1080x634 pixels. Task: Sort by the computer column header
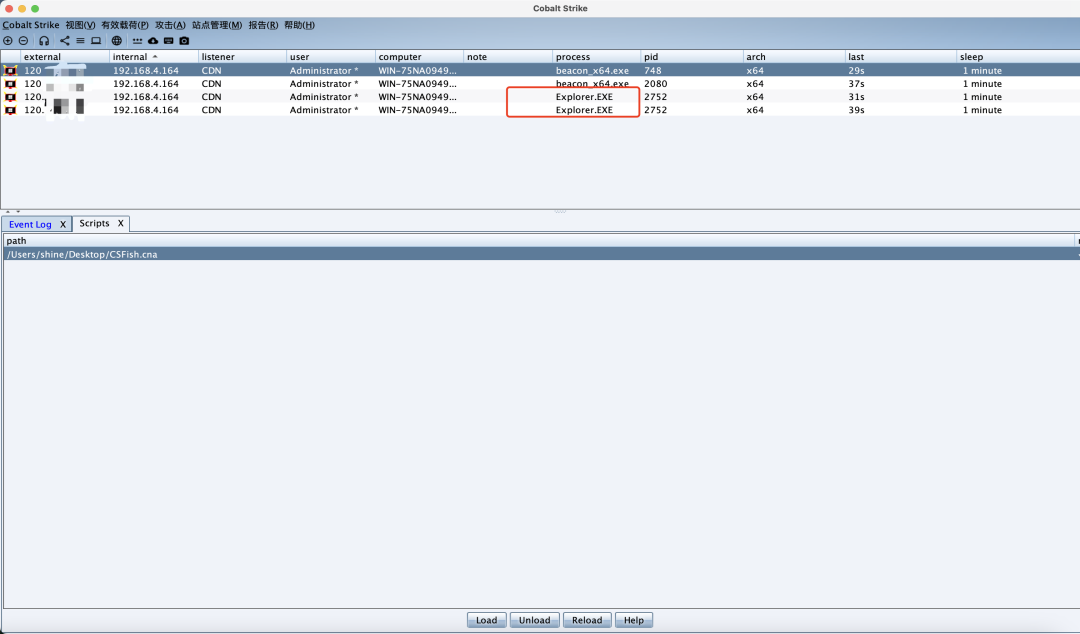[x=419, y=57]
